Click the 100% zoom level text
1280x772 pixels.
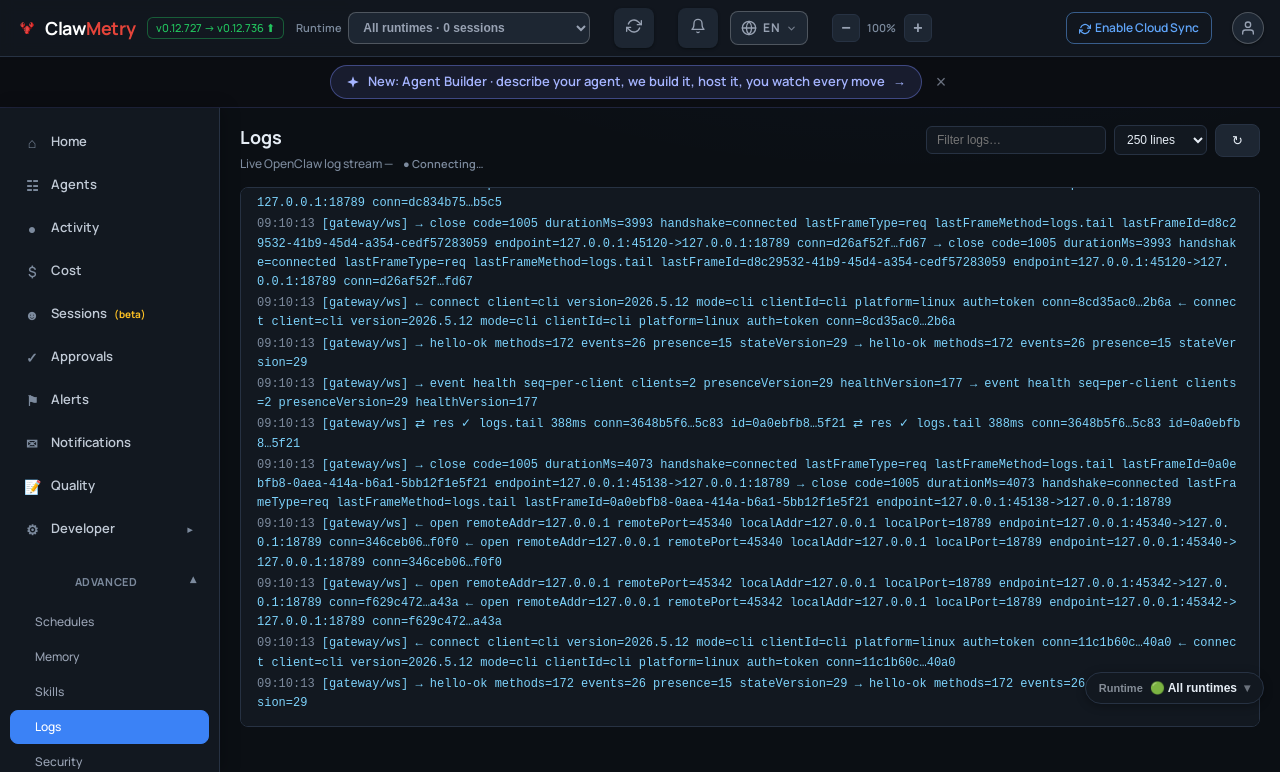[x=881, y=28]
